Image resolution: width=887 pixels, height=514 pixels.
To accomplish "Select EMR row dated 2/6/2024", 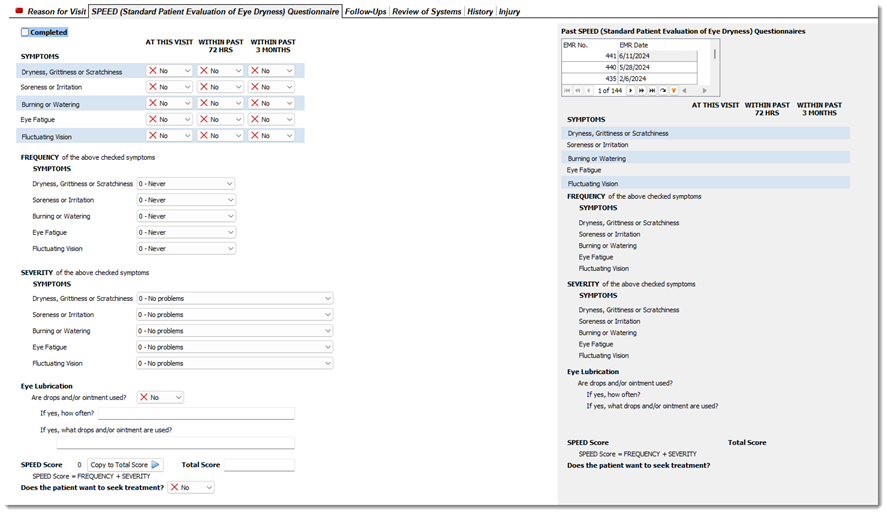I will (629, 79).
